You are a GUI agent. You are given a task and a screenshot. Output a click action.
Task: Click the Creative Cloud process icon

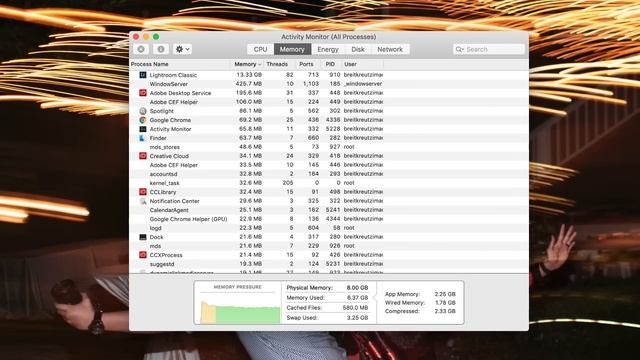tap(142, 156)
